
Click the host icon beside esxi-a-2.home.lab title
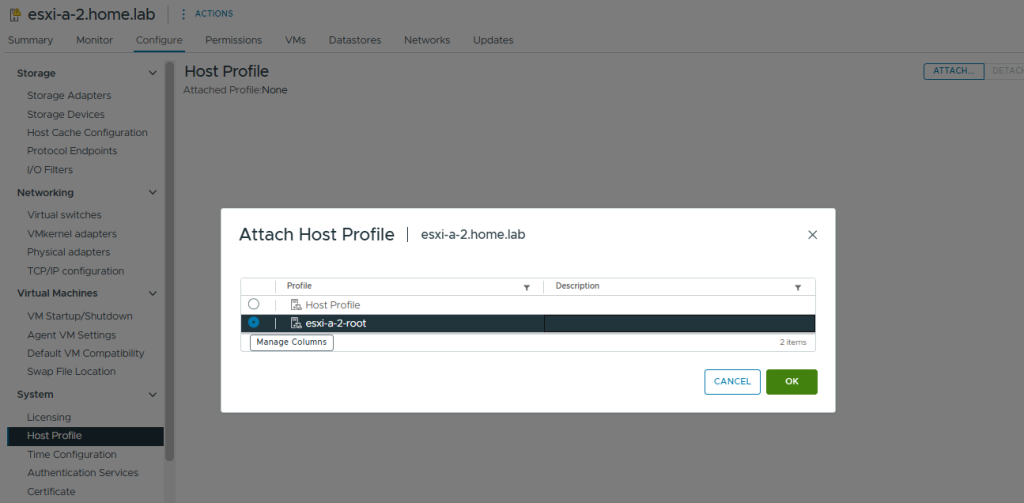[x=15, y=15]
